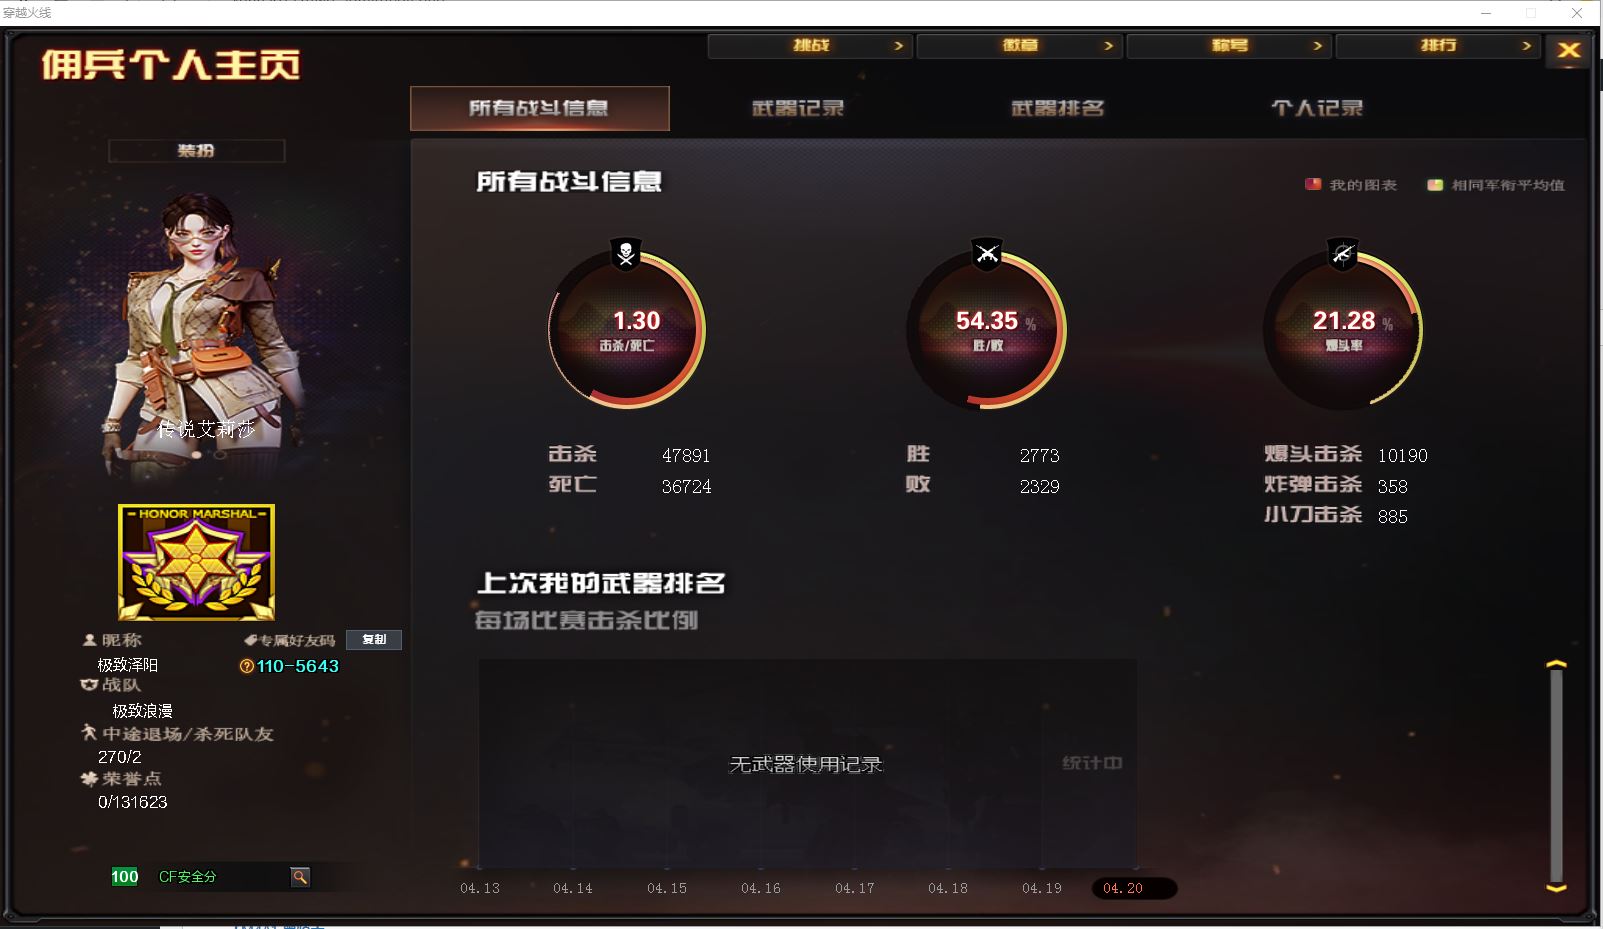Viewport: 1603px width, 929px height.
Task: Click the 复制 button to copy friend code
Action: (x=374, y=640)
